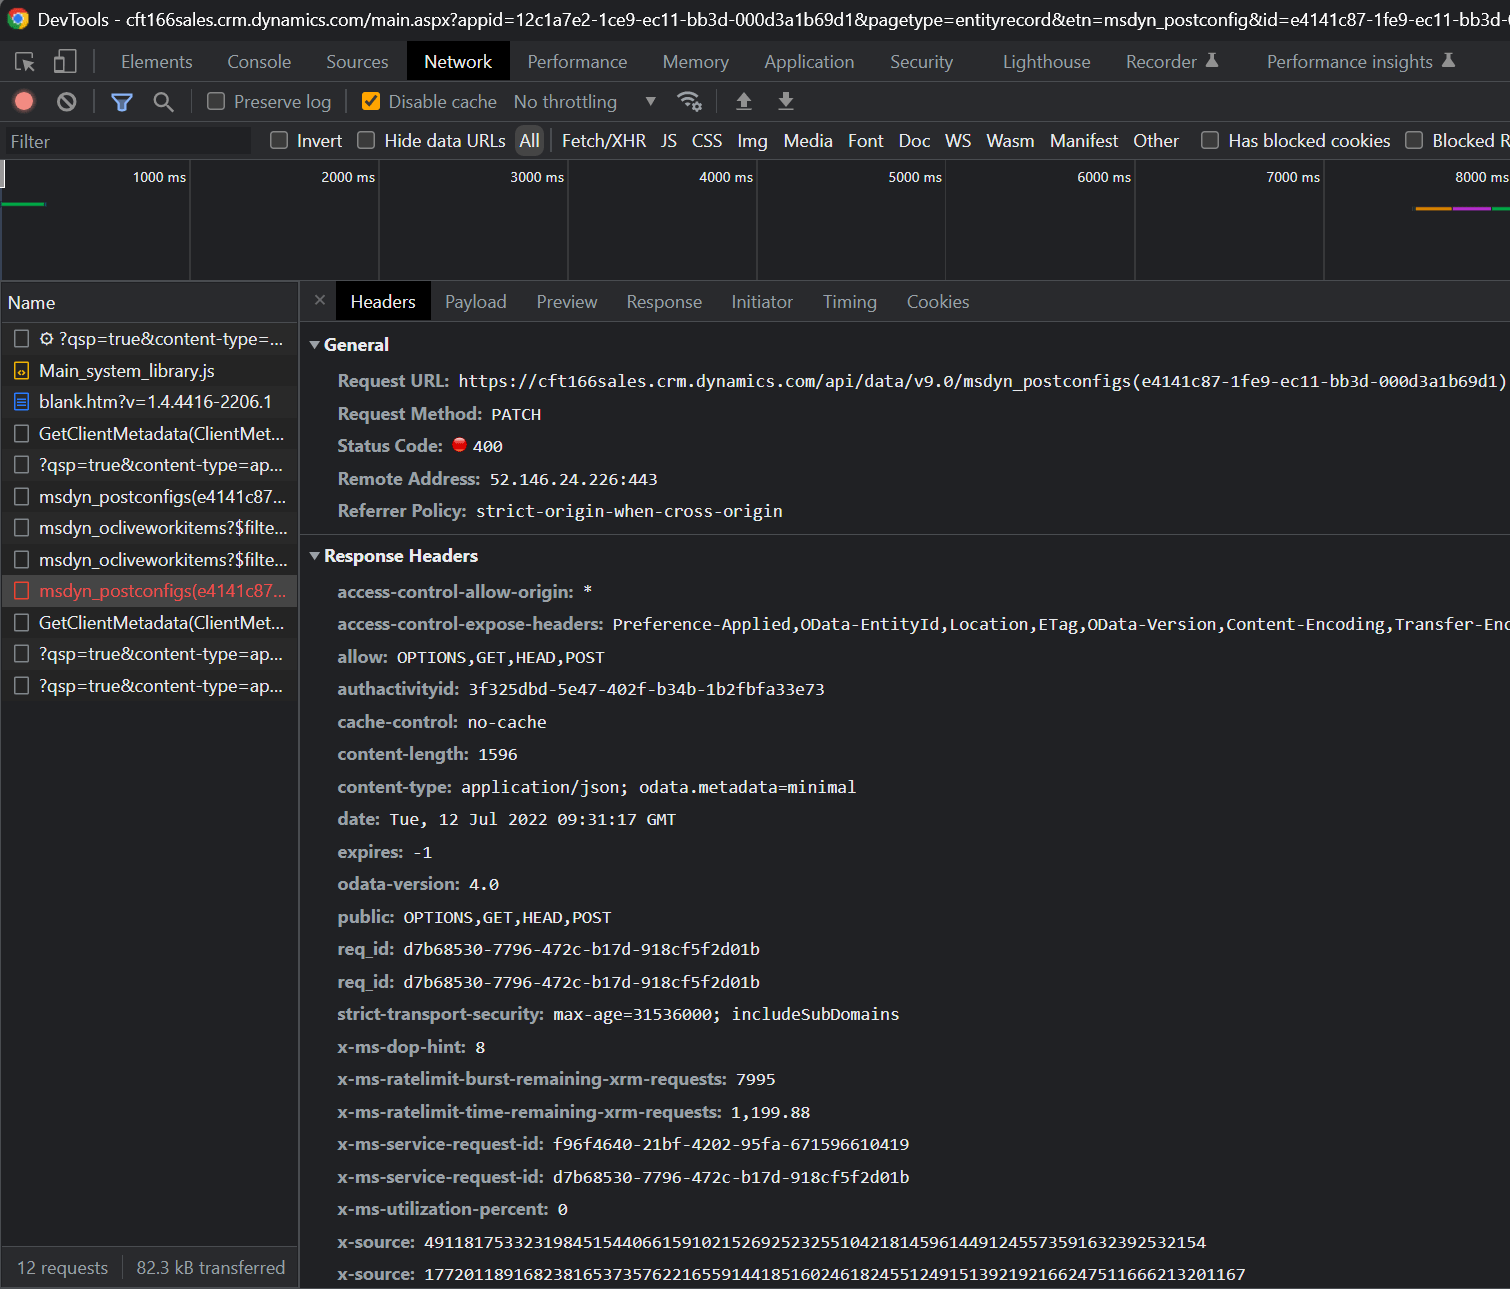Activate the inspect element picker icon
Viewport: 1510px width, 1289px height.
tap(25, 62)
